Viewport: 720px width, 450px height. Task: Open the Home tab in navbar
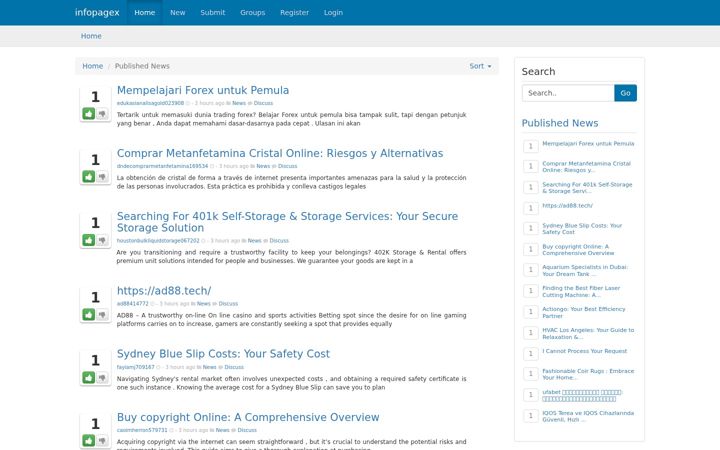pos(145,12)
